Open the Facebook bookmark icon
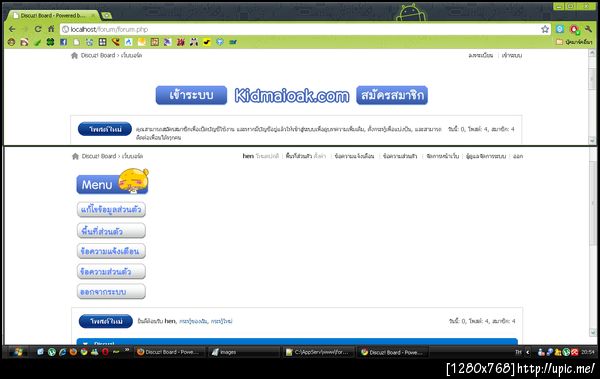This screenshot has height=379, width=600. (64, 42)
